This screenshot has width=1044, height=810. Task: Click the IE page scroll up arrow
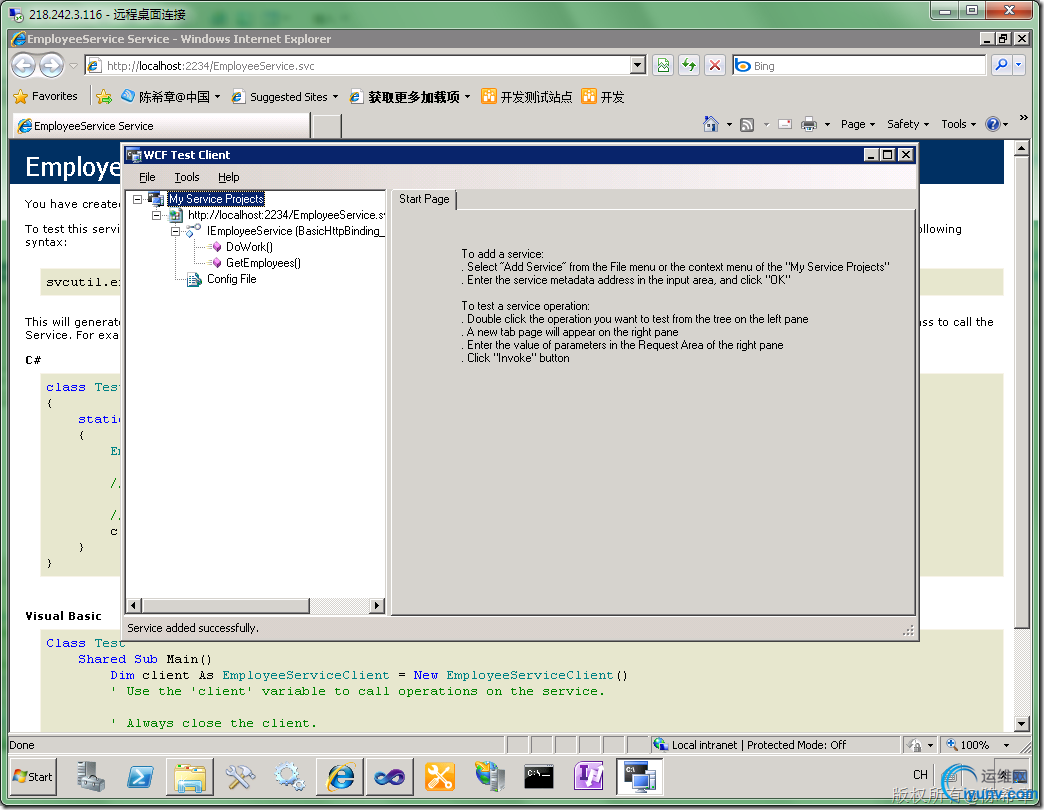[1022, 148]
